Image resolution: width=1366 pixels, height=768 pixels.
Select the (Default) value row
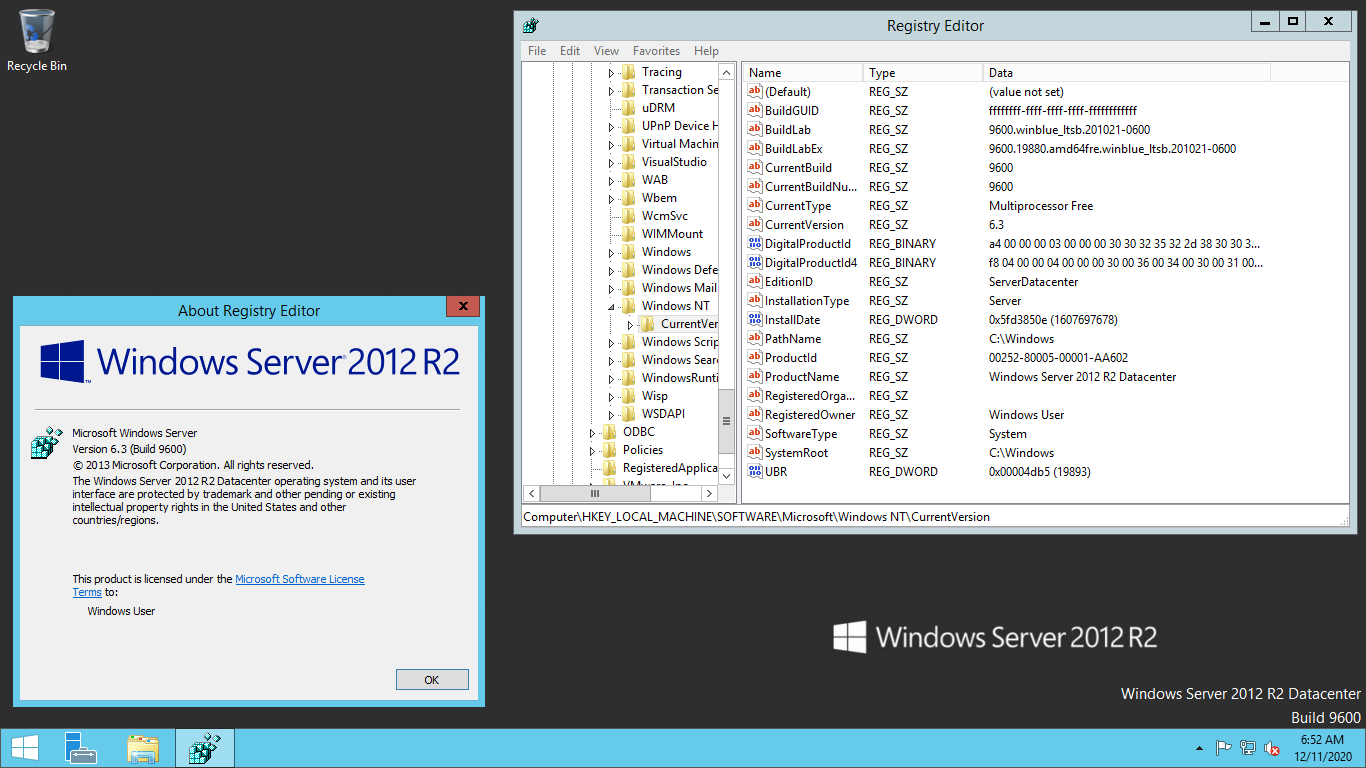coord(1007,91)
